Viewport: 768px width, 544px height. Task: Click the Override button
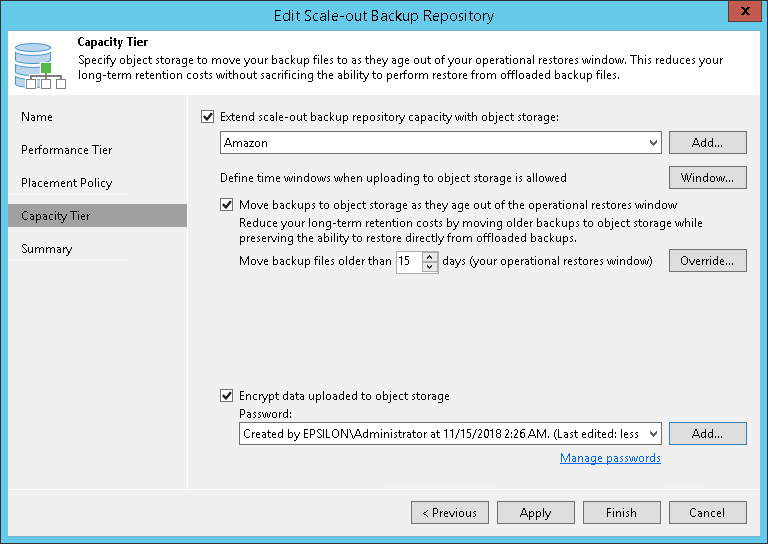tap(707, 262)
